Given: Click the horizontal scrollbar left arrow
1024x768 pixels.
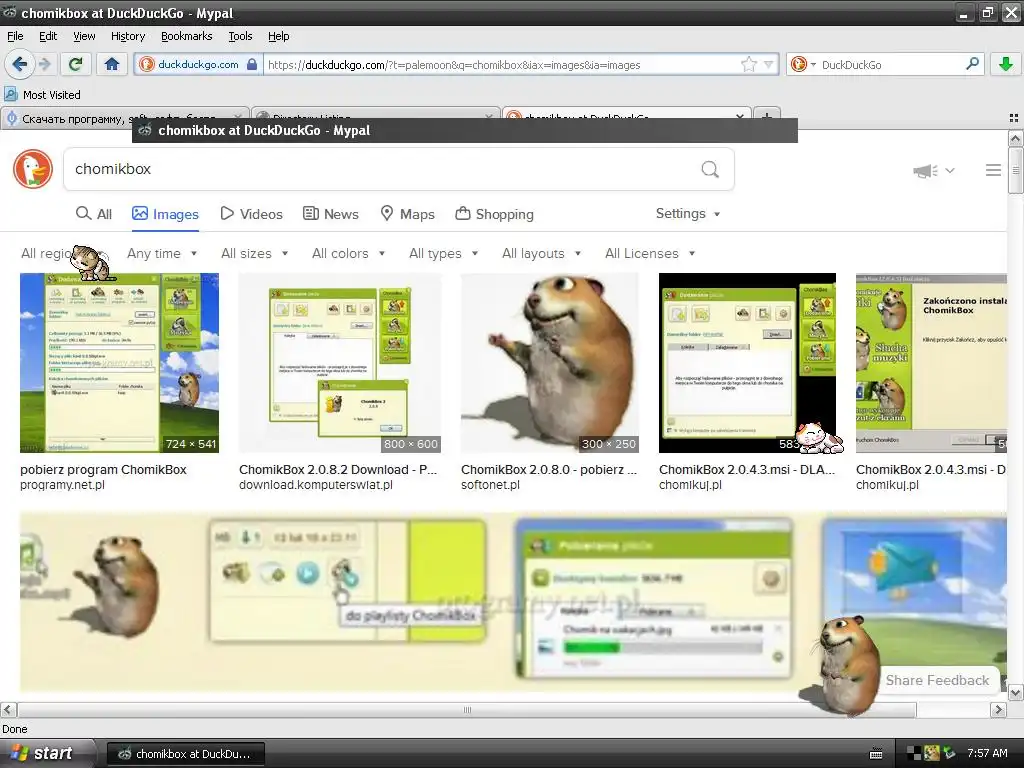Looking at the screenshot, I should point(8,710).
